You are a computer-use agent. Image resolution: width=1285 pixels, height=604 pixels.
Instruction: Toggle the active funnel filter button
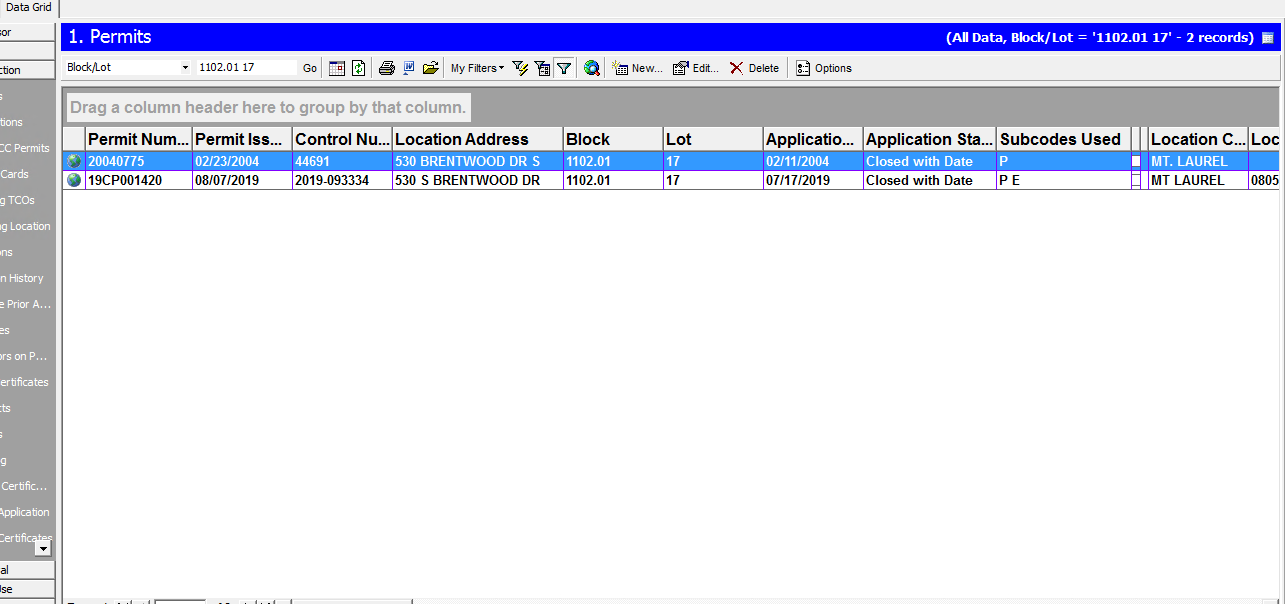pos(564,68)
